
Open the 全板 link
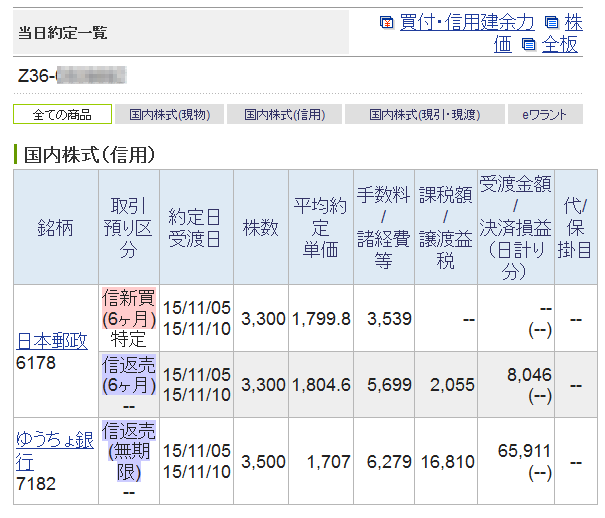559,44
